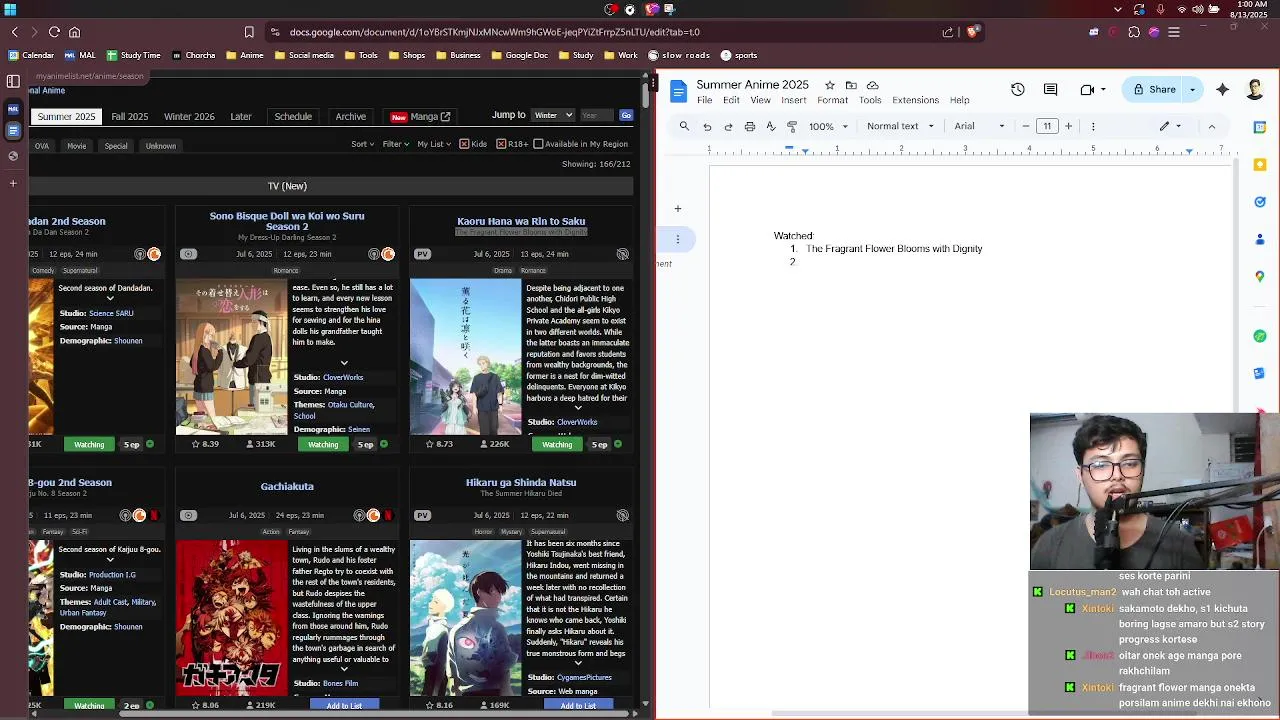Open Google Docs home via the Docs logo
1280x720 pixels.
[x=678, y=92]
